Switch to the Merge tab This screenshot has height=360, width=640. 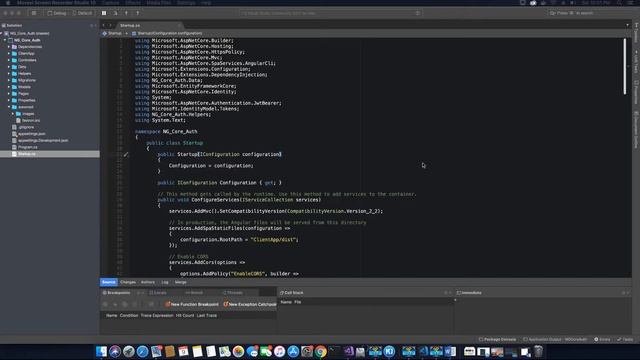click(x=180, y=282)
